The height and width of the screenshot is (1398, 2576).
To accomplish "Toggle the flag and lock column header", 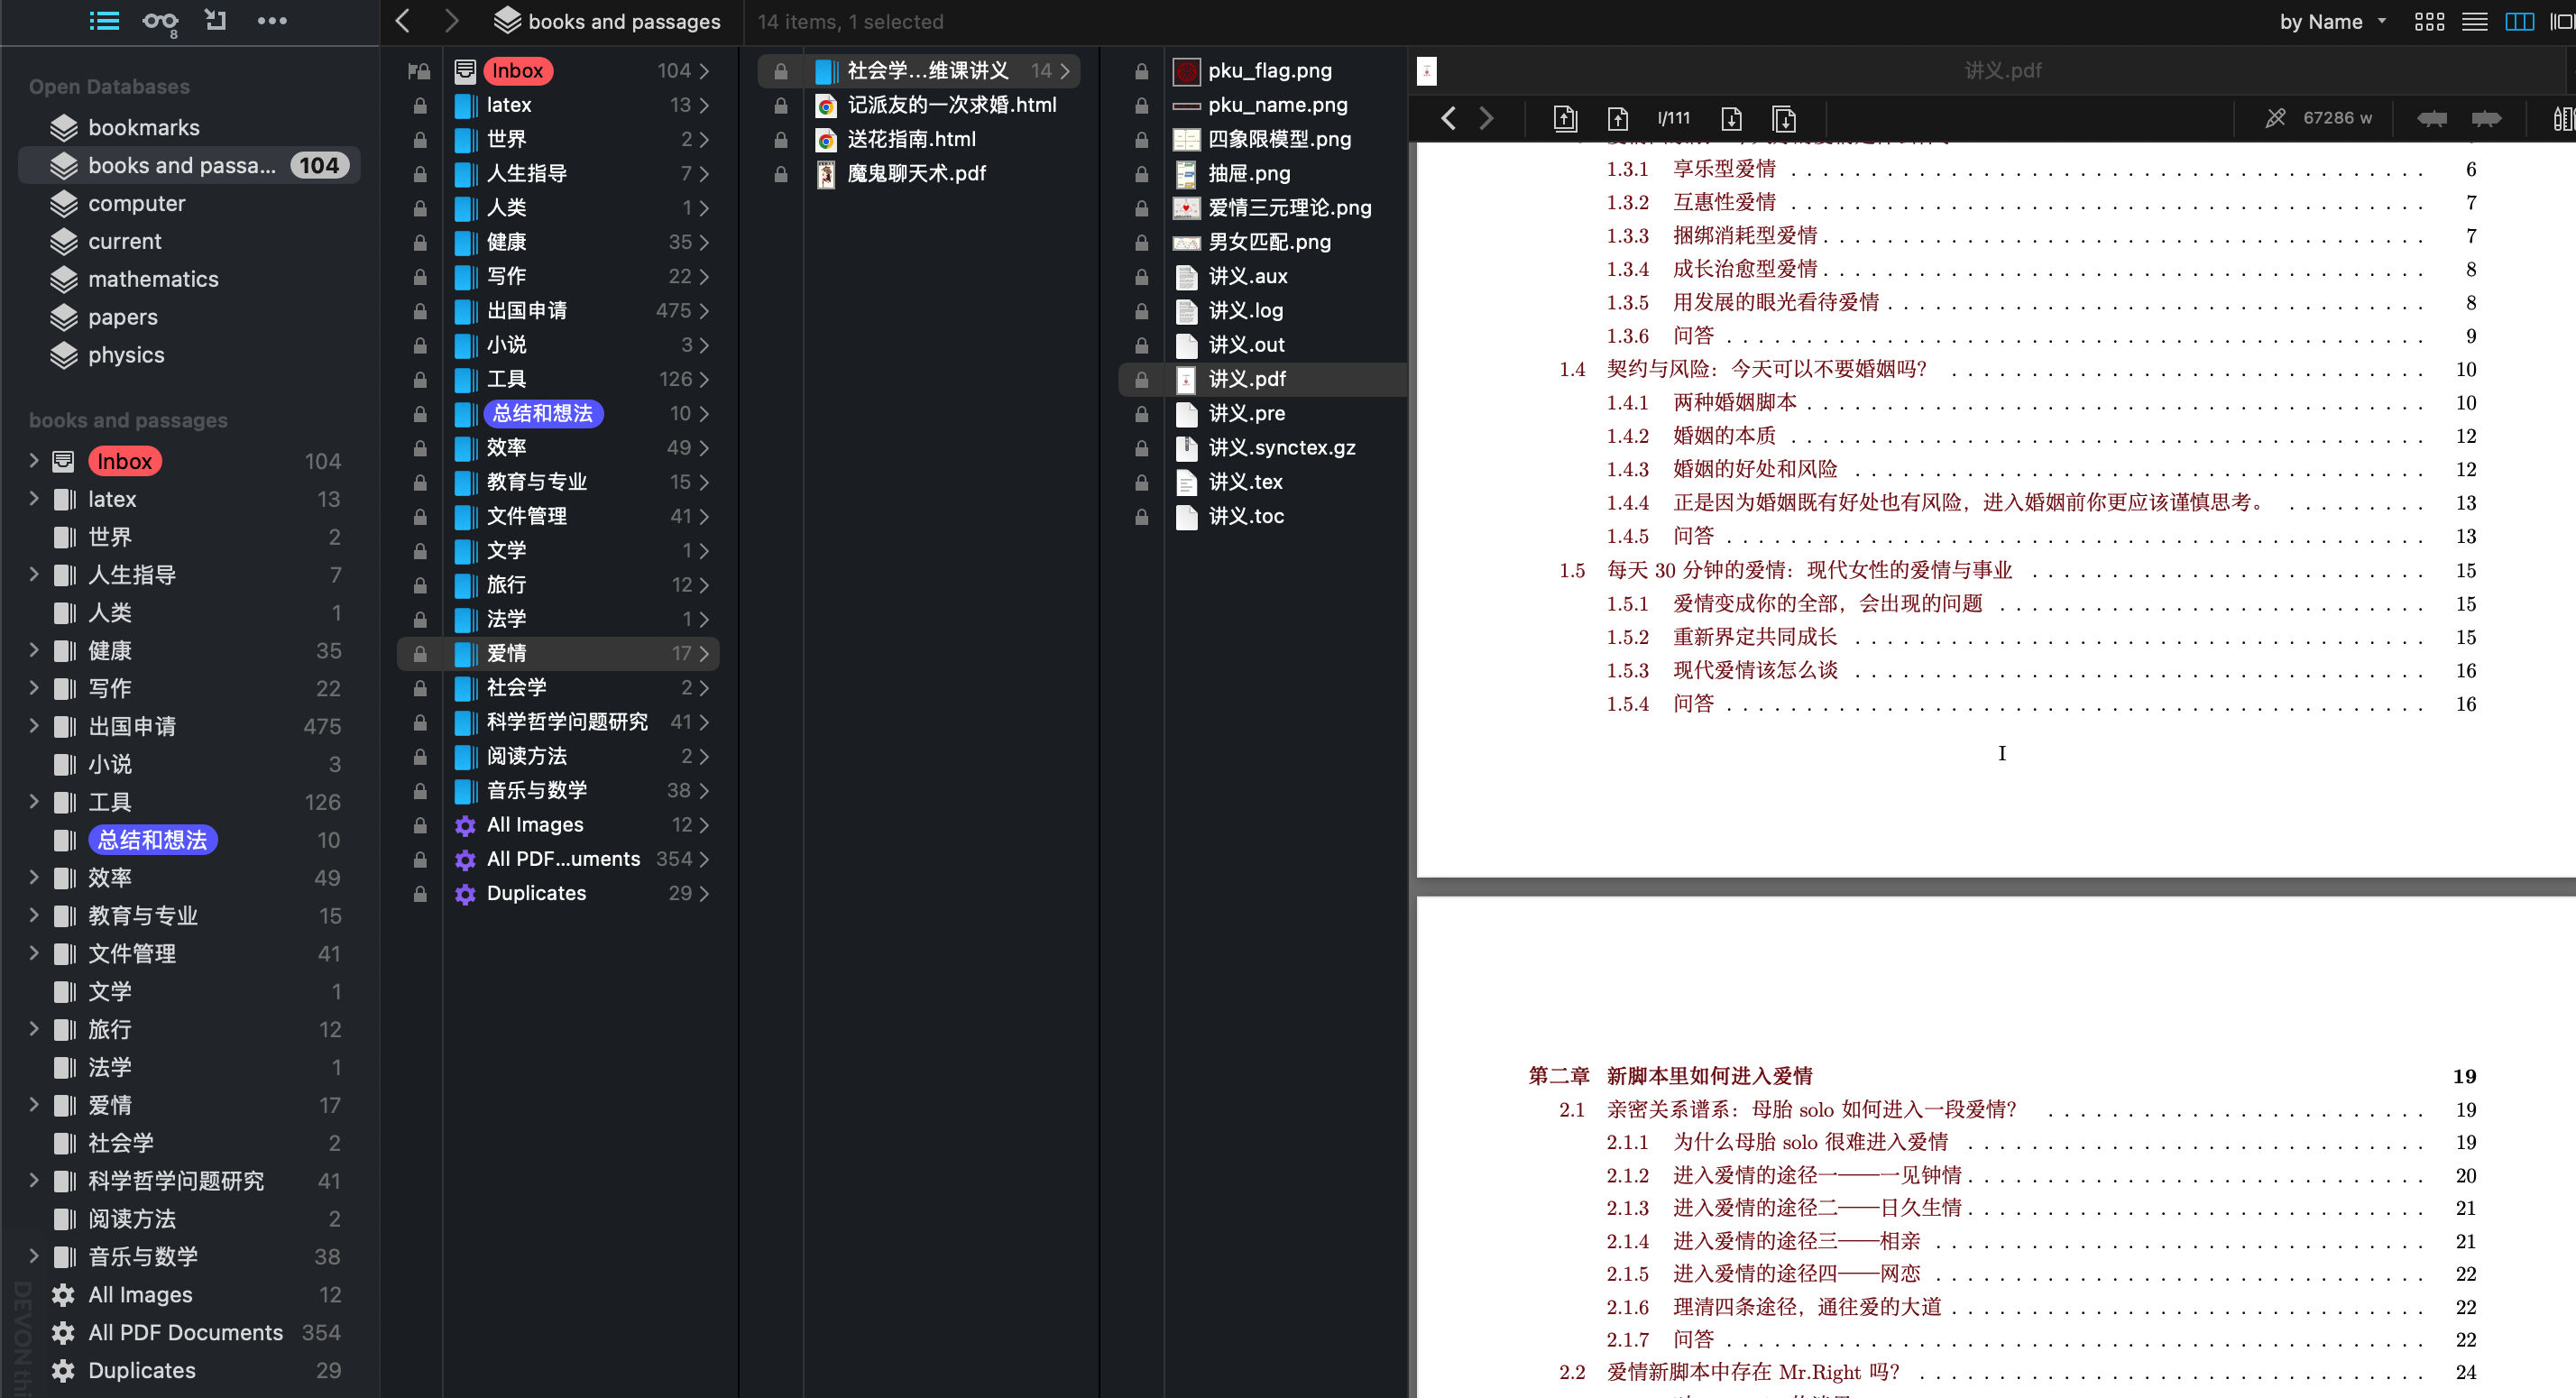I will (x=419, y=71).
